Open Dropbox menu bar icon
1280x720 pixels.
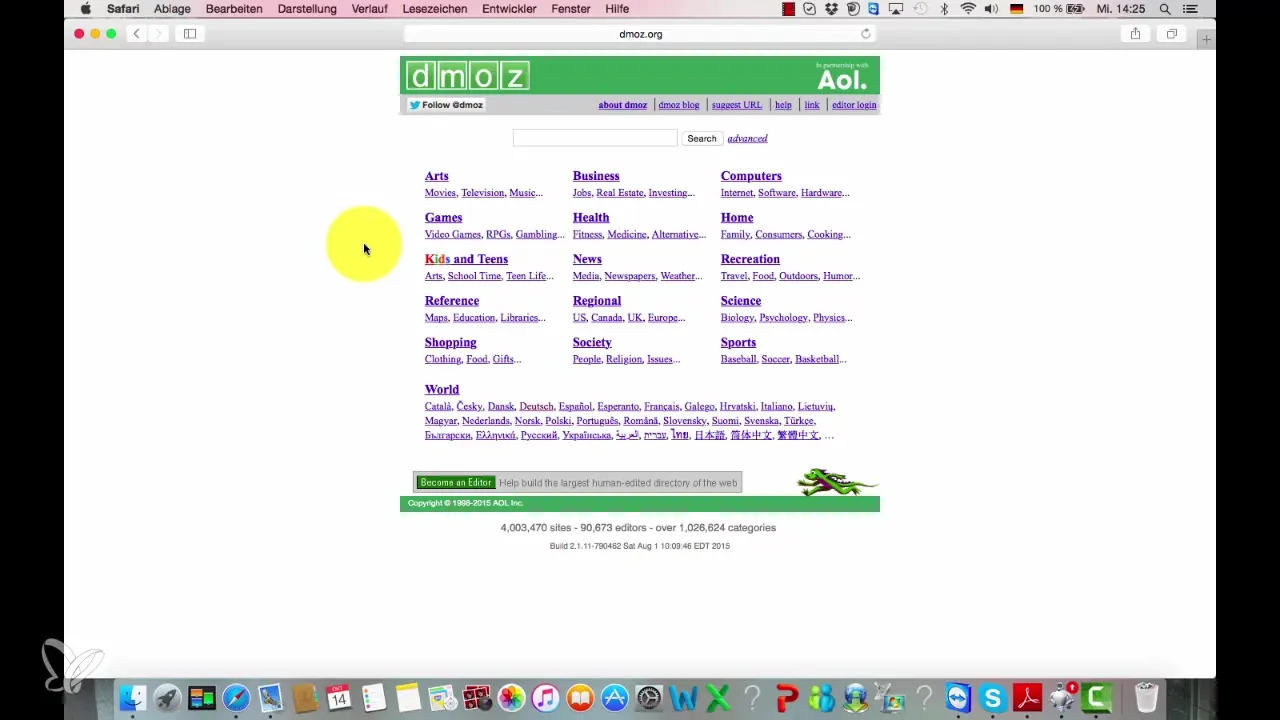(832, 9)
